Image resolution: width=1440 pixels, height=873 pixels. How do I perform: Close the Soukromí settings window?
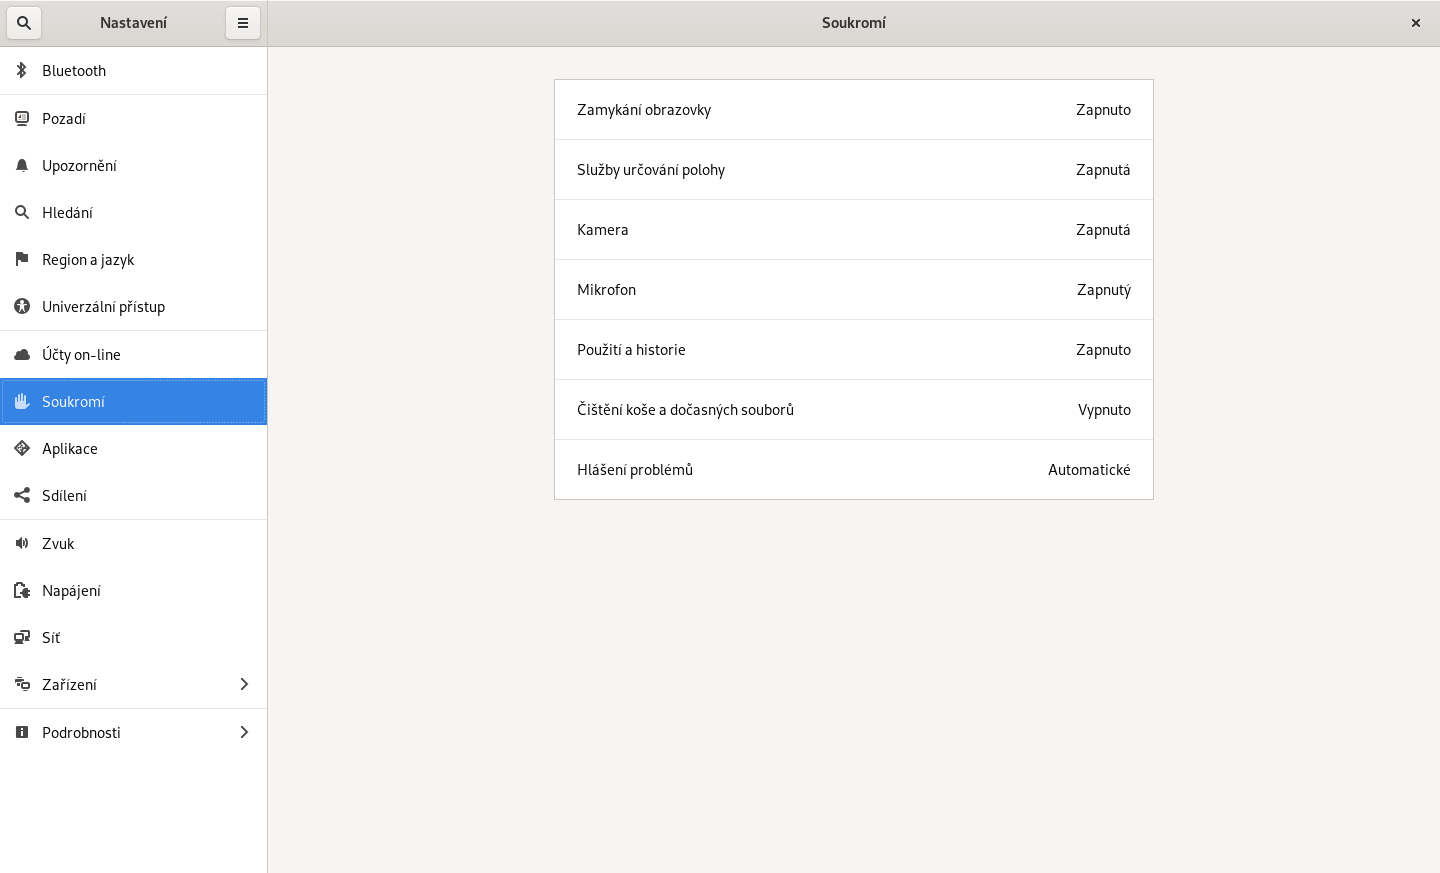1416,23
